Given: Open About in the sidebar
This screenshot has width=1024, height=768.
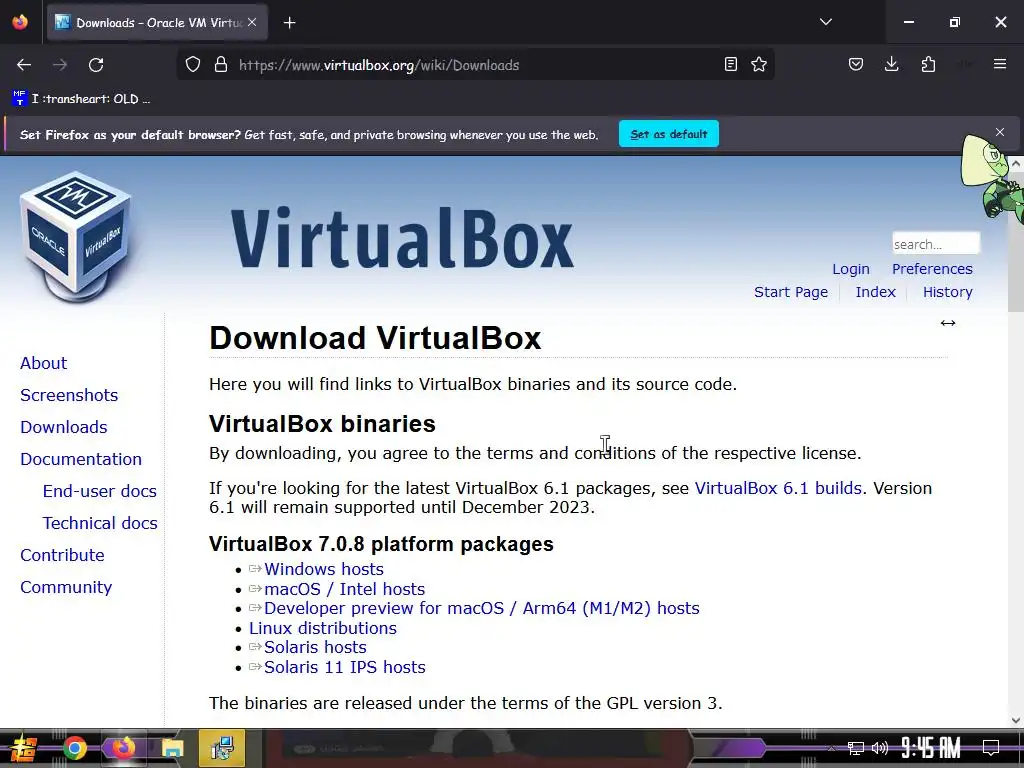Looking at the screenshot, I should point(44,363).
